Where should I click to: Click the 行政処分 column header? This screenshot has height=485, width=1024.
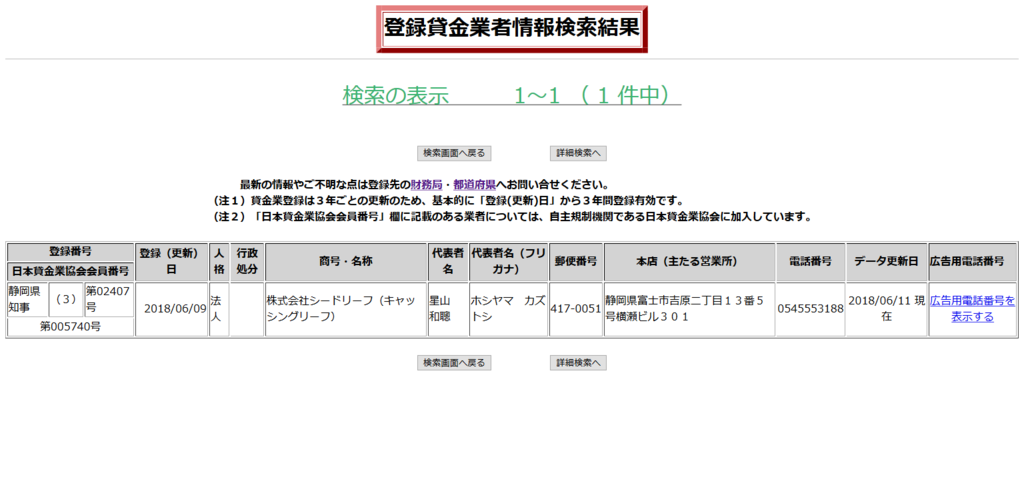click(247, 262)
